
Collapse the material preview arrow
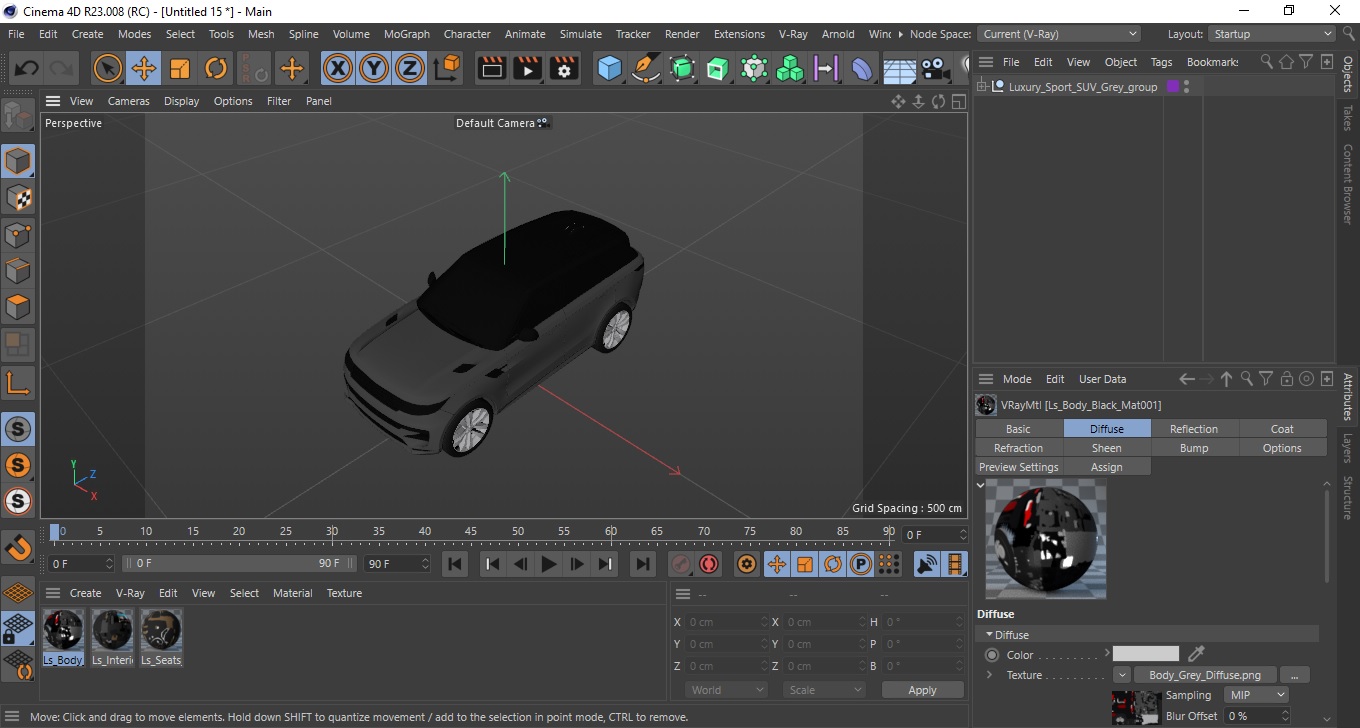[981, 485]
